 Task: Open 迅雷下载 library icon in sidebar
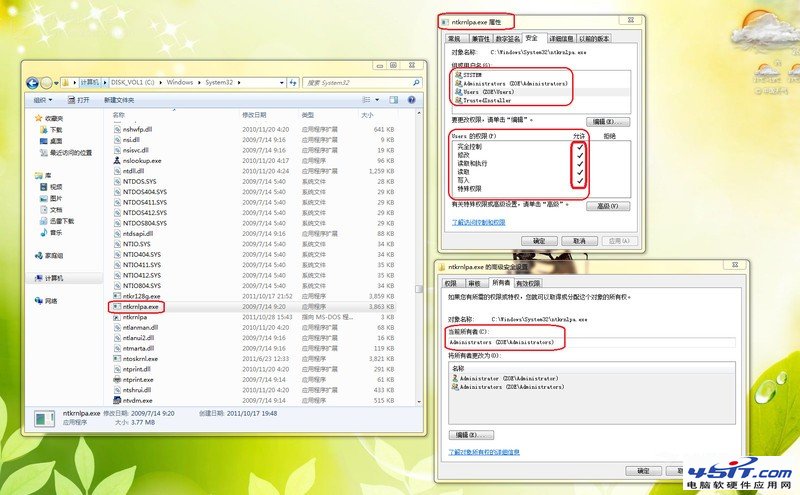pos(44,221)
